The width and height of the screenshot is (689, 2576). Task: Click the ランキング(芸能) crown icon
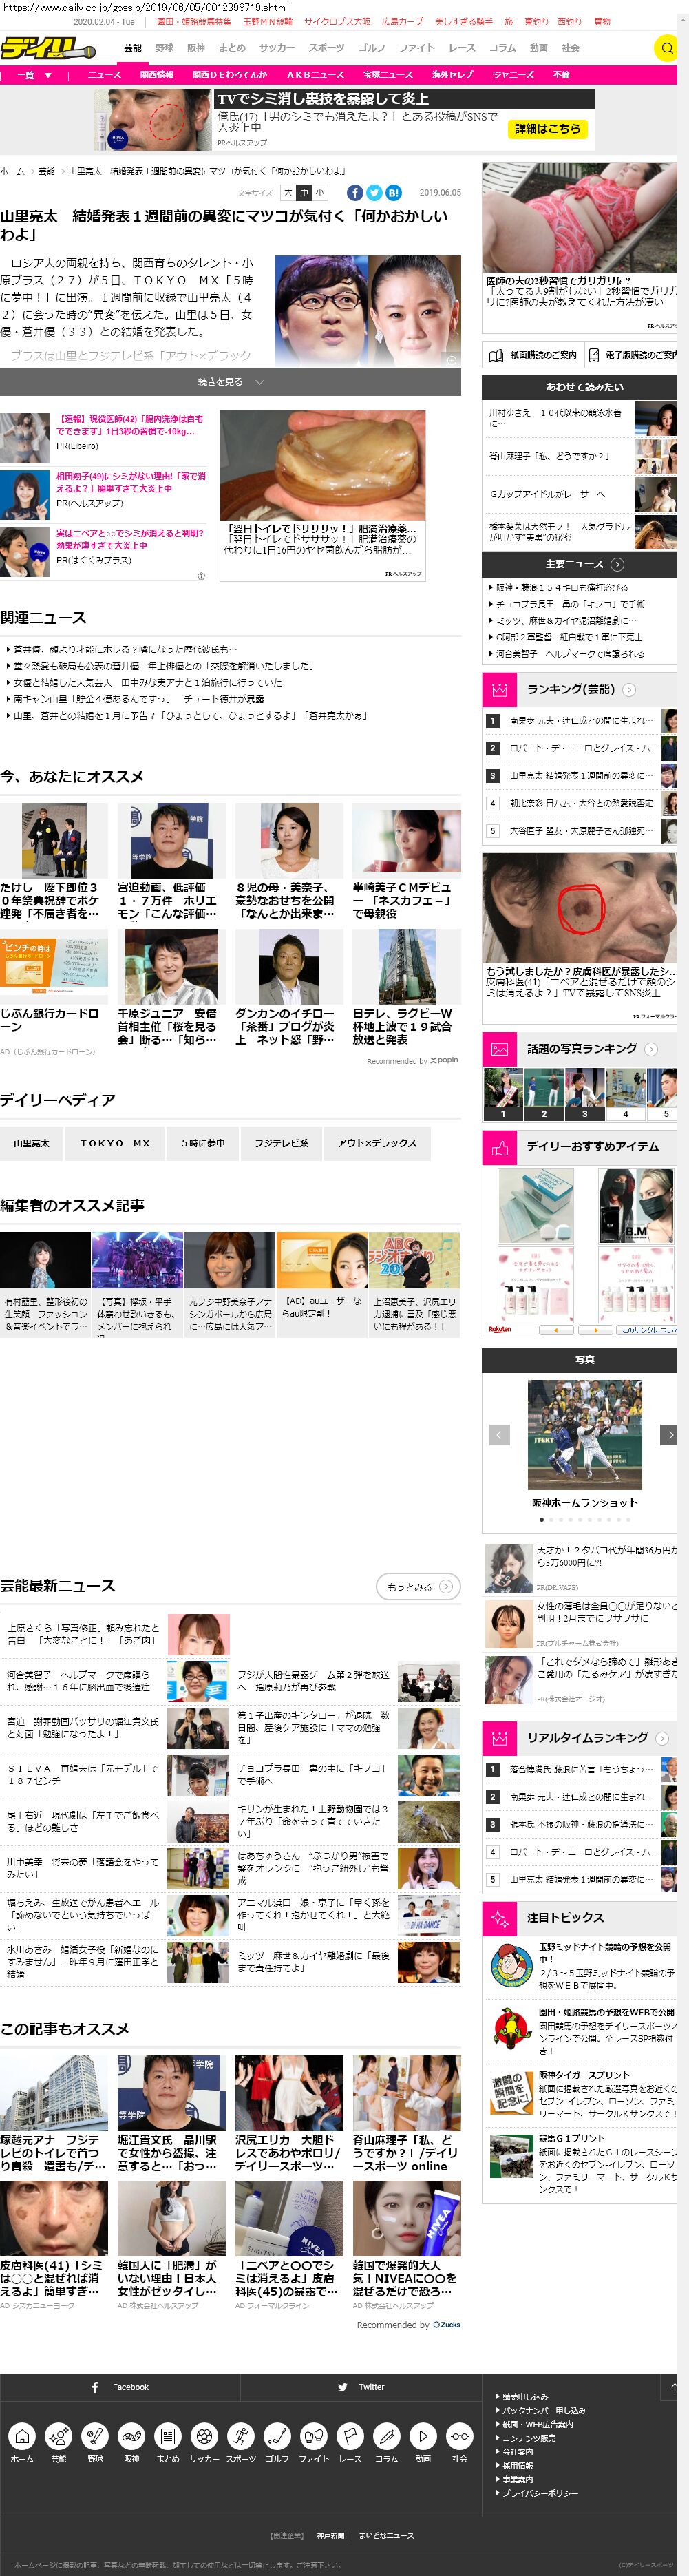499,689
